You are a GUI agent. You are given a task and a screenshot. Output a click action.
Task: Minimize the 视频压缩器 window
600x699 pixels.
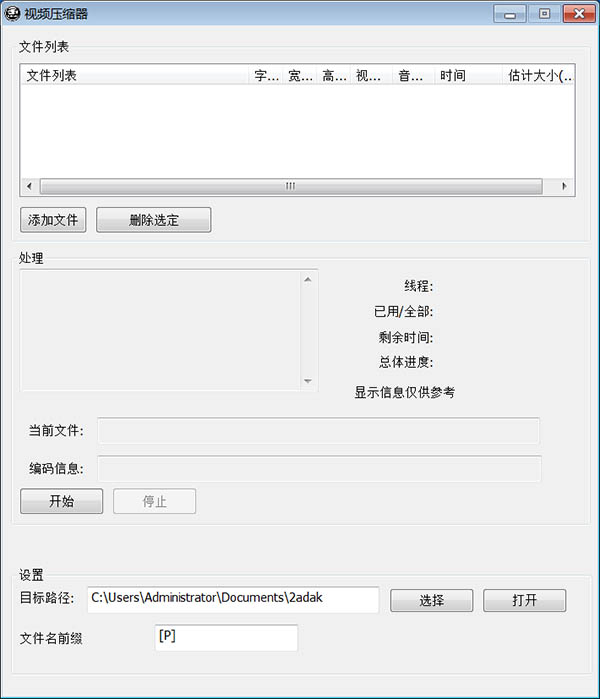(510, 14)
